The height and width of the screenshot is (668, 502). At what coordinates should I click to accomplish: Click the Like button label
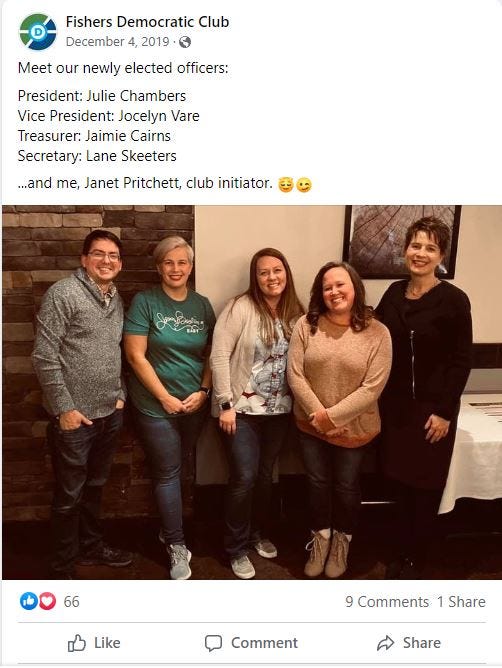(x=107, y=642)
